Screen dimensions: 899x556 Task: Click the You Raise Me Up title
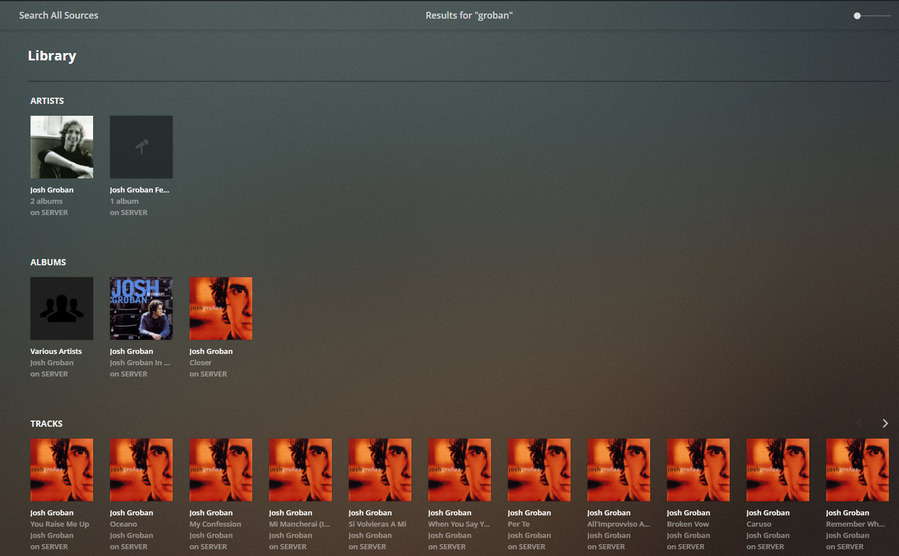pos(60,524)
